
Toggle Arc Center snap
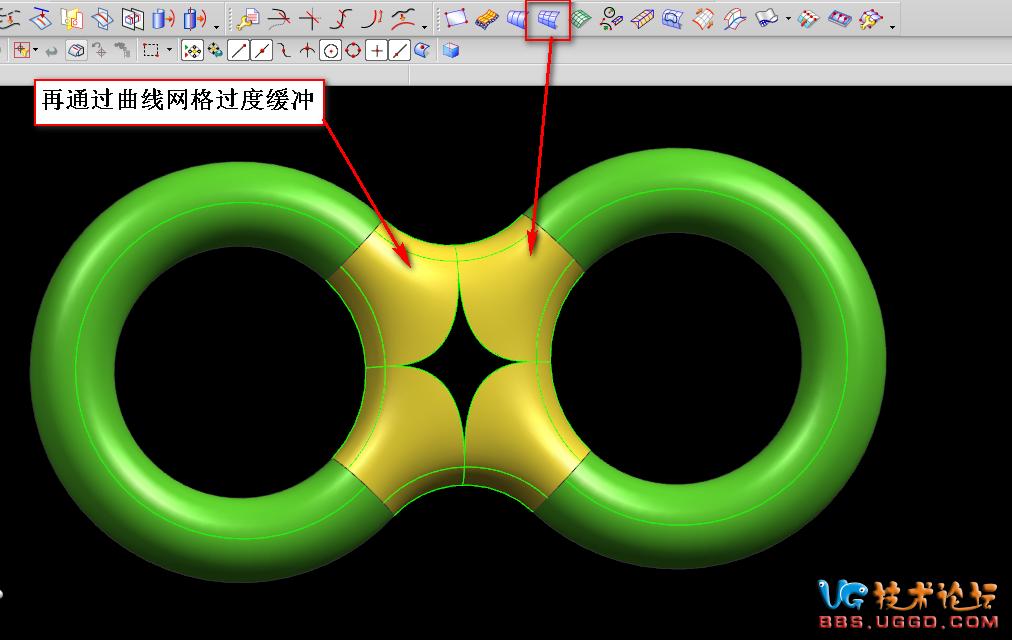330,50
